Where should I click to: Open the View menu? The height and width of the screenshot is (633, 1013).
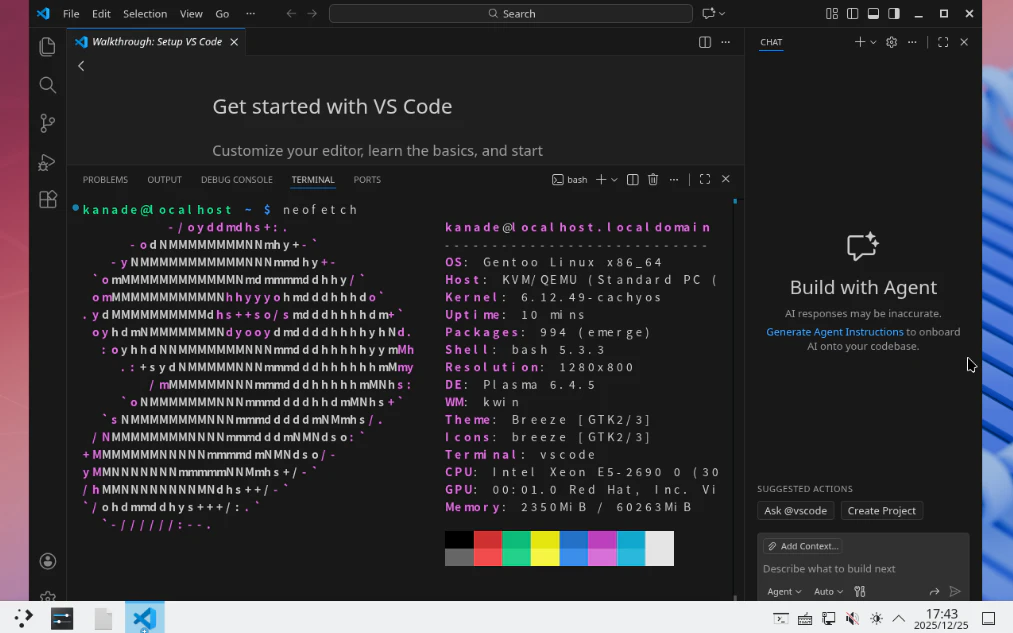(x=191, y=14)
